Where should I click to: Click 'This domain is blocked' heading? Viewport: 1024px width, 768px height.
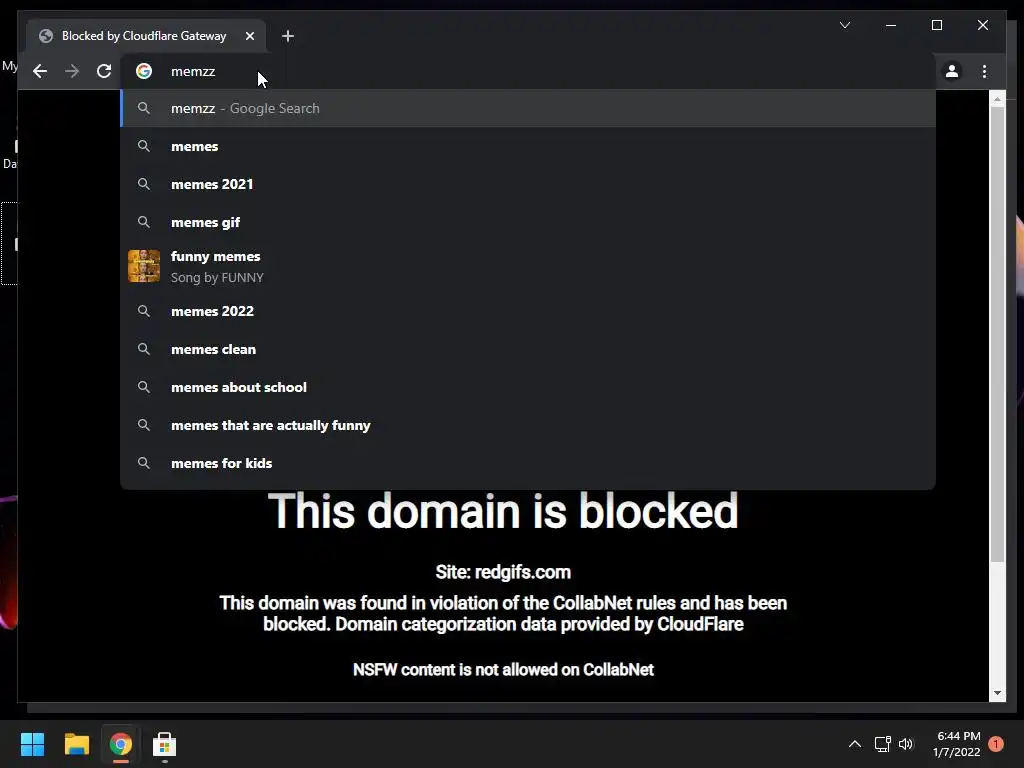coord(503,511)
